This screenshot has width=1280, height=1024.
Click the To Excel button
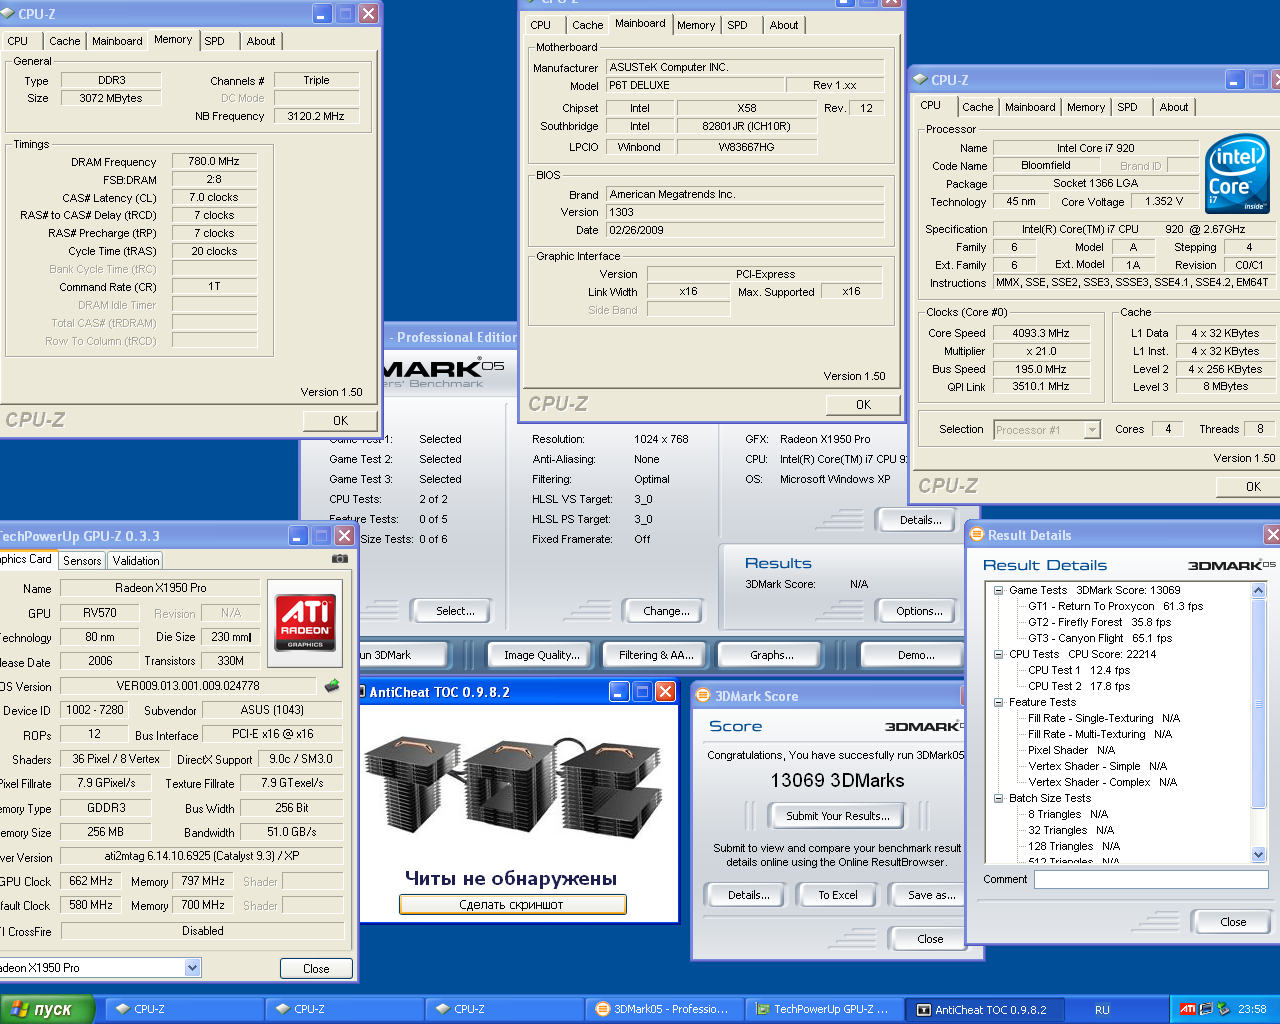point(838,895)
